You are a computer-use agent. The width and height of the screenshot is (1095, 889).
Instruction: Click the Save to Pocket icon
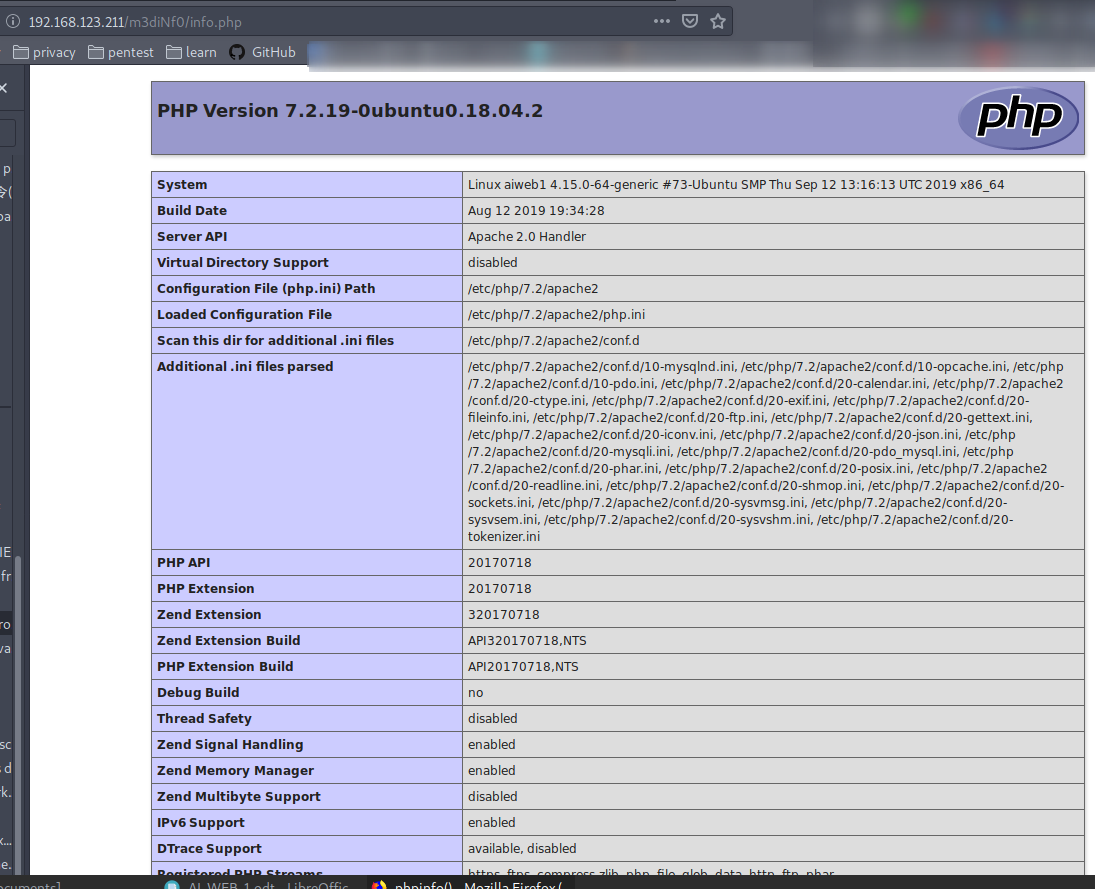(690, 21)
